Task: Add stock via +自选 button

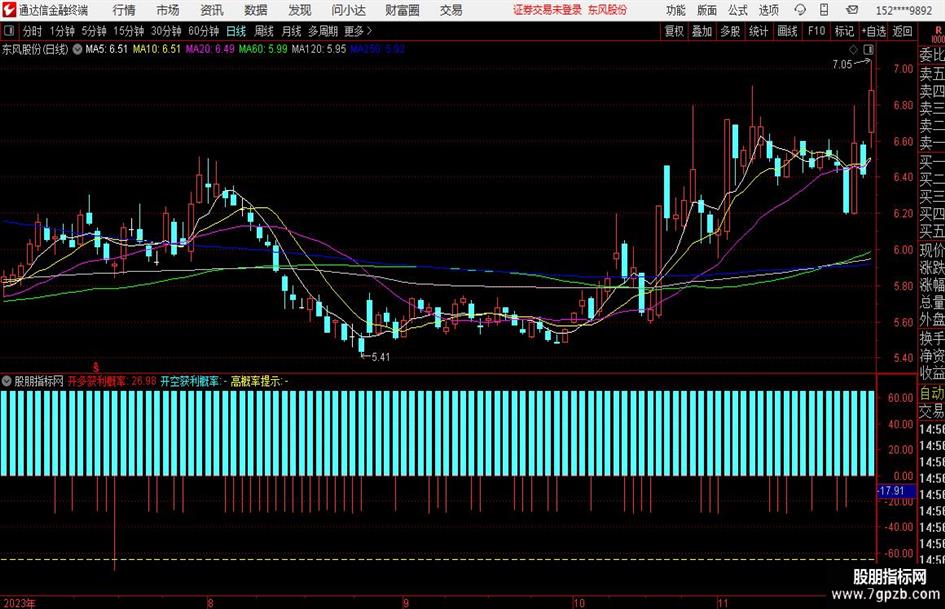Action: 874,31
